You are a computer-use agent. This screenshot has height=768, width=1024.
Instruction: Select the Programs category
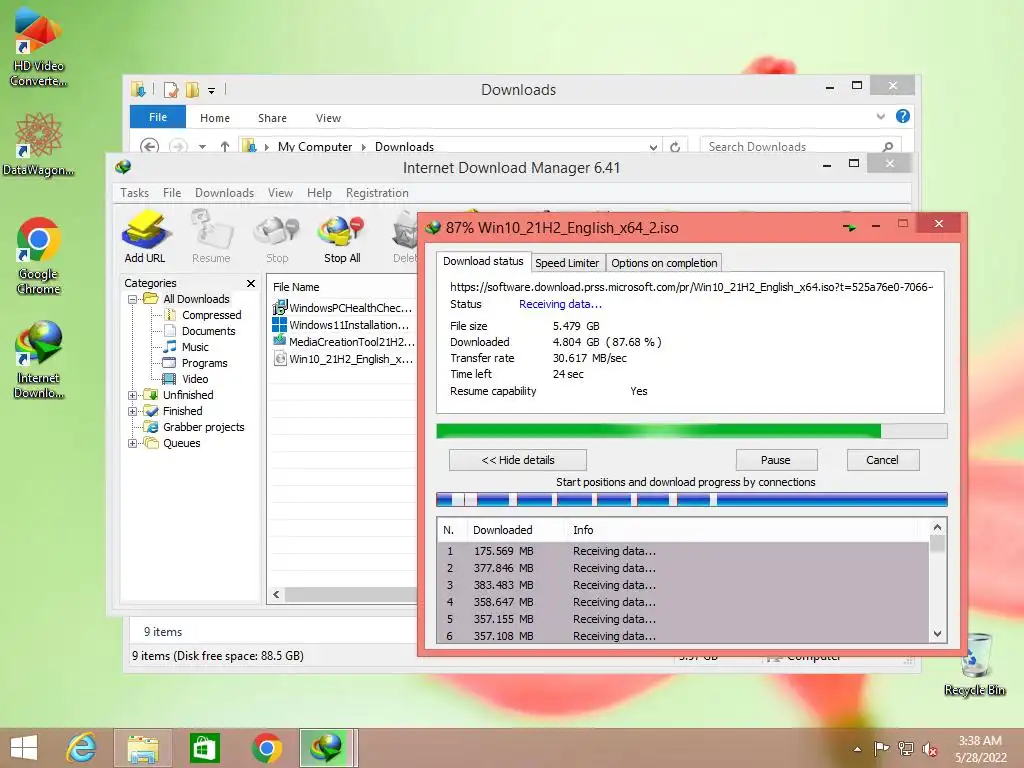click(x=204, y=363)
